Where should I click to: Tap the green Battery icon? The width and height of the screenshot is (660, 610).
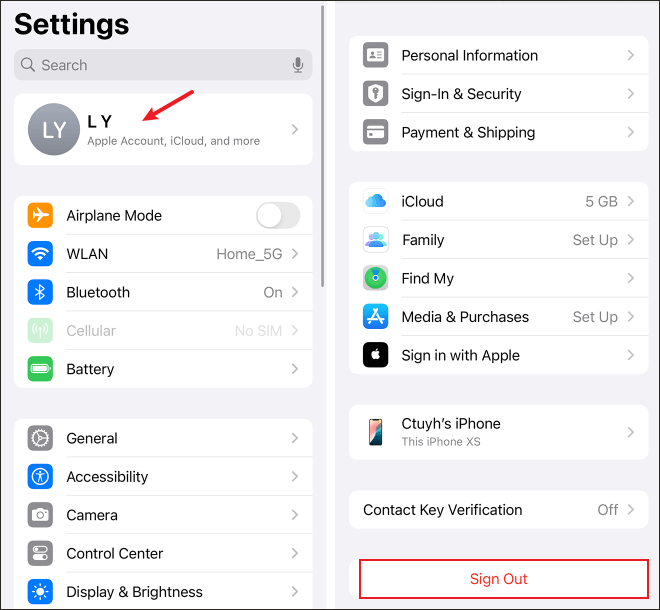(x=40, y=369)
